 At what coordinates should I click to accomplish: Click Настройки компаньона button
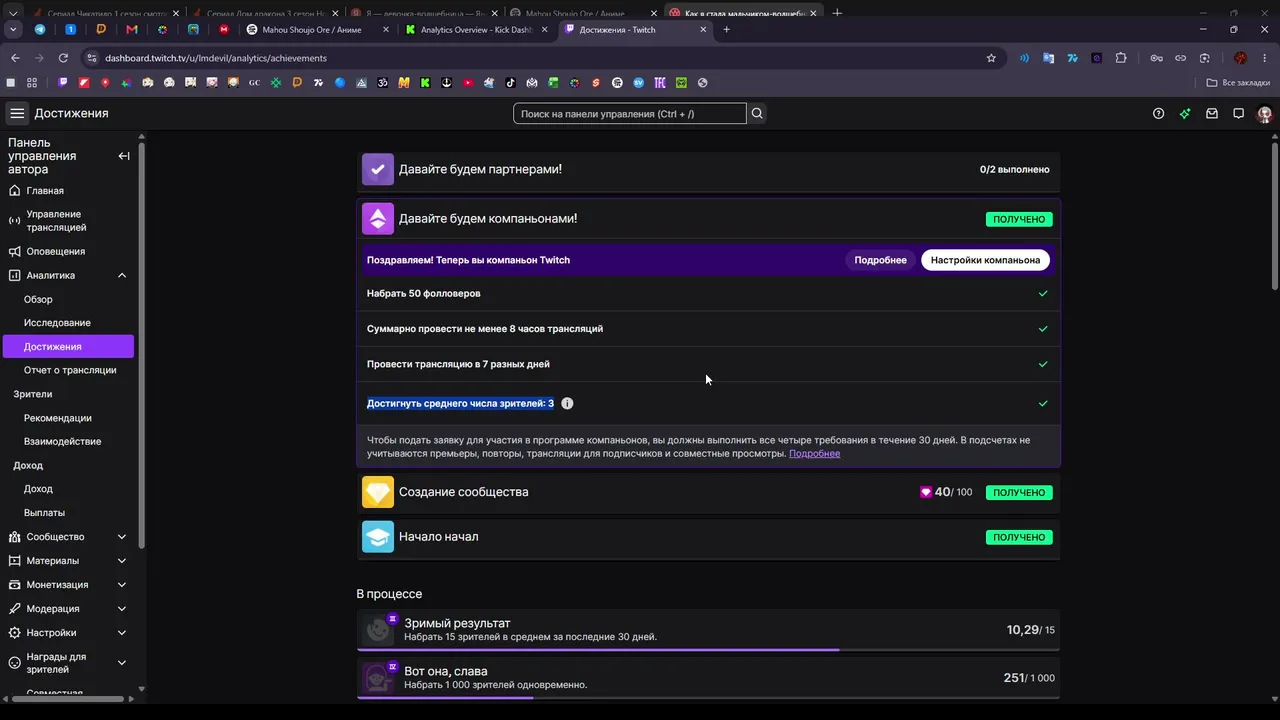pyautogui.click(x=985, y=260)
